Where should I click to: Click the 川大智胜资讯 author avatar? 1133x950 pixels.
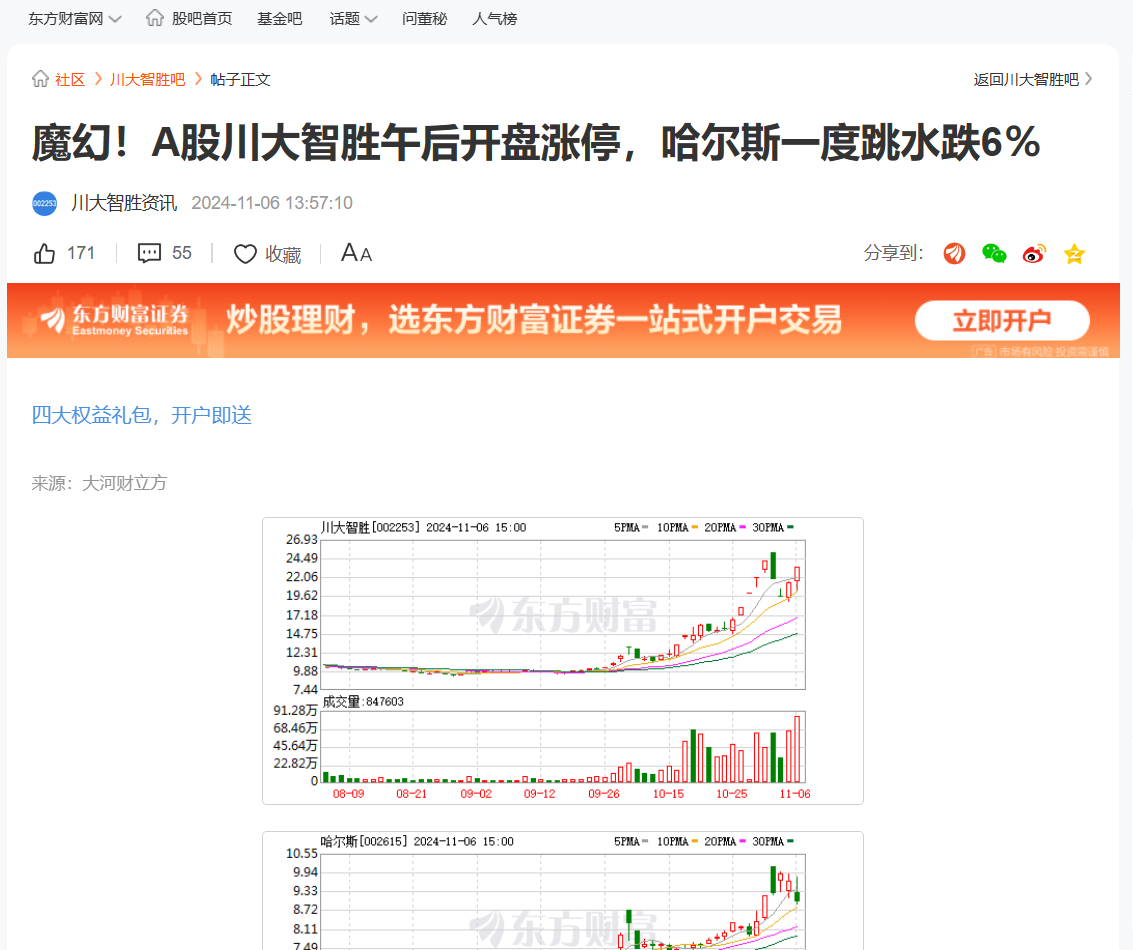(44, 203)
